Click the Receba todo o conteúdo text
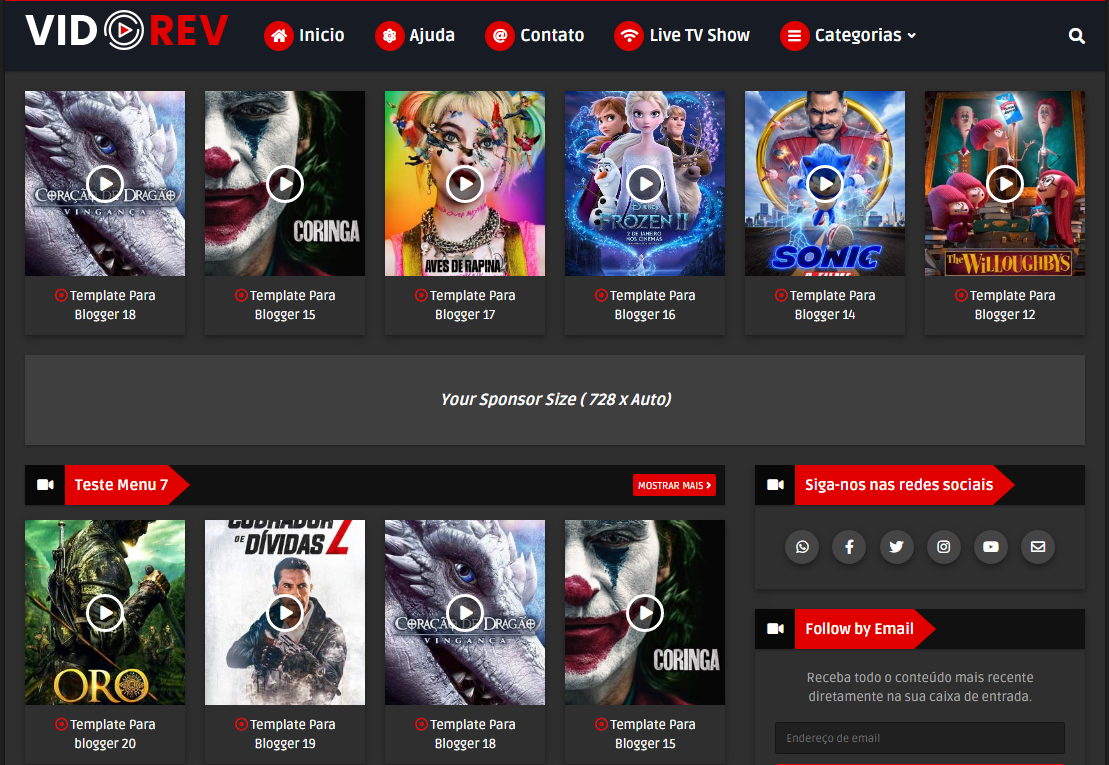The width and height of the screenshot is (1109, 765). [919, 687]
